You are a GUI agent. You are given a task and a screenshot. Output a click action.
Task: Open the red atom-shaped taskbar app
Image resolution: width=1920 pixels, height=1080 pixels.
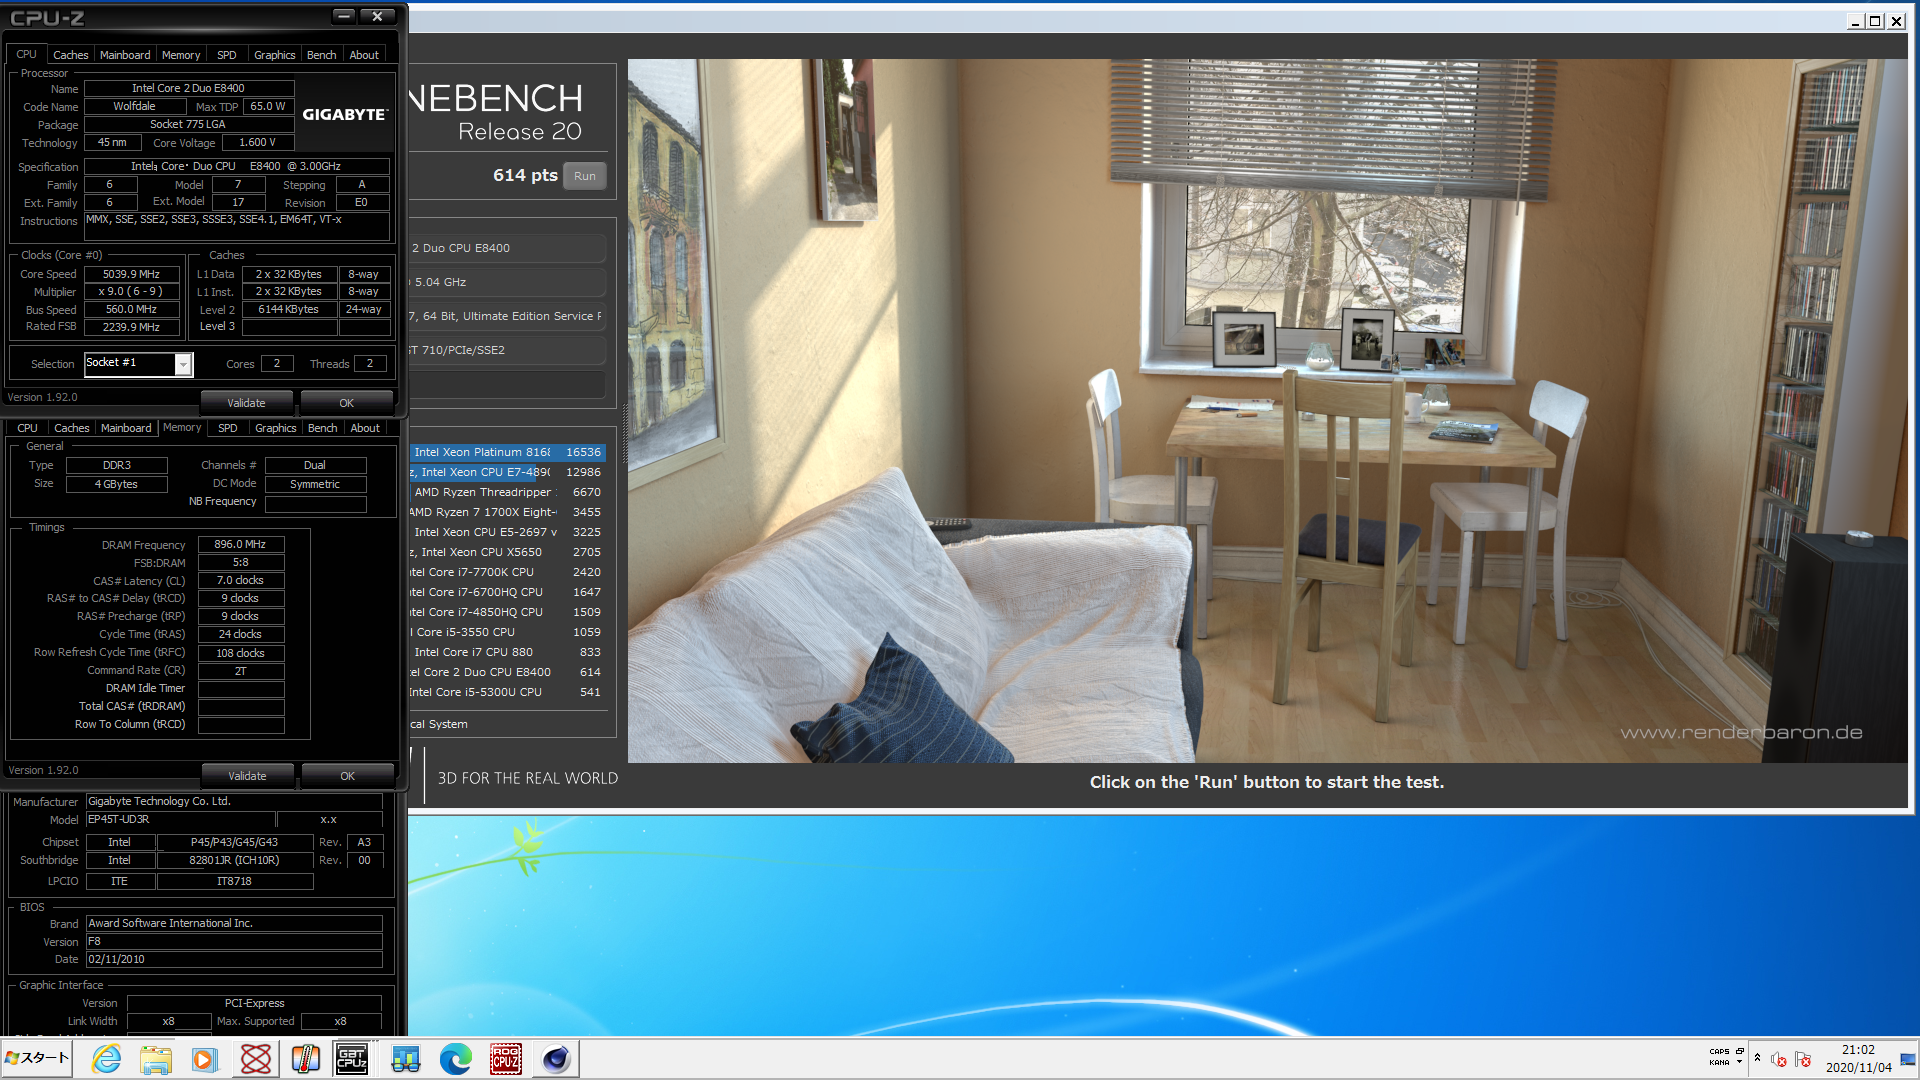pyautogui.click(x=255, y=1059)
